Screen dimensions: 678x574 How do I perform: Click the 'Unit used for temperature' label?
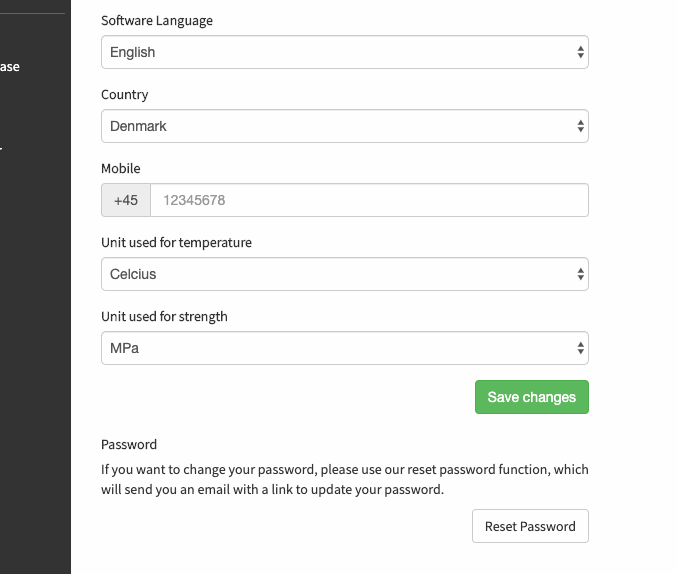(176, 243)
